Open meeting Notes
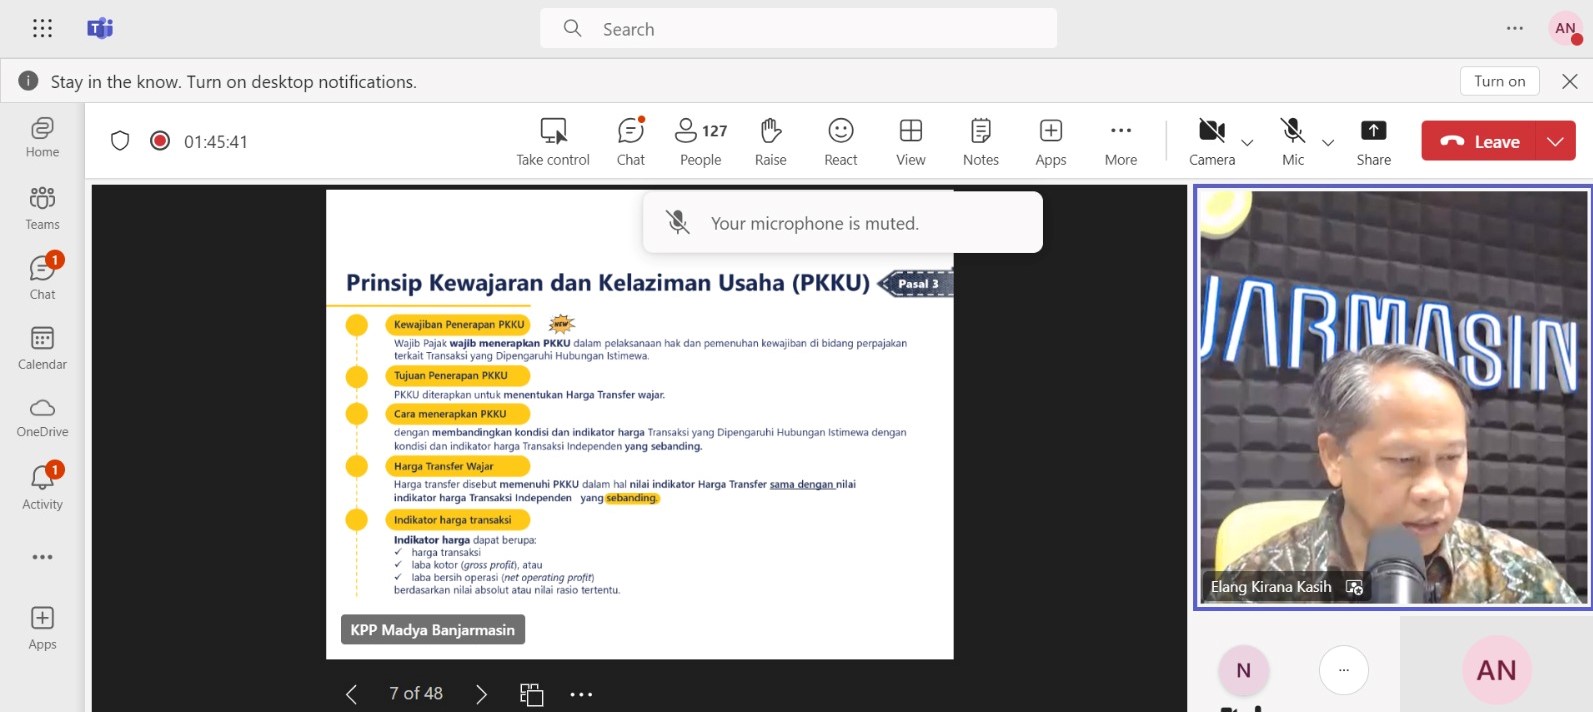The width and height of the screenshot is (1593, 712). tap(980, 142)
